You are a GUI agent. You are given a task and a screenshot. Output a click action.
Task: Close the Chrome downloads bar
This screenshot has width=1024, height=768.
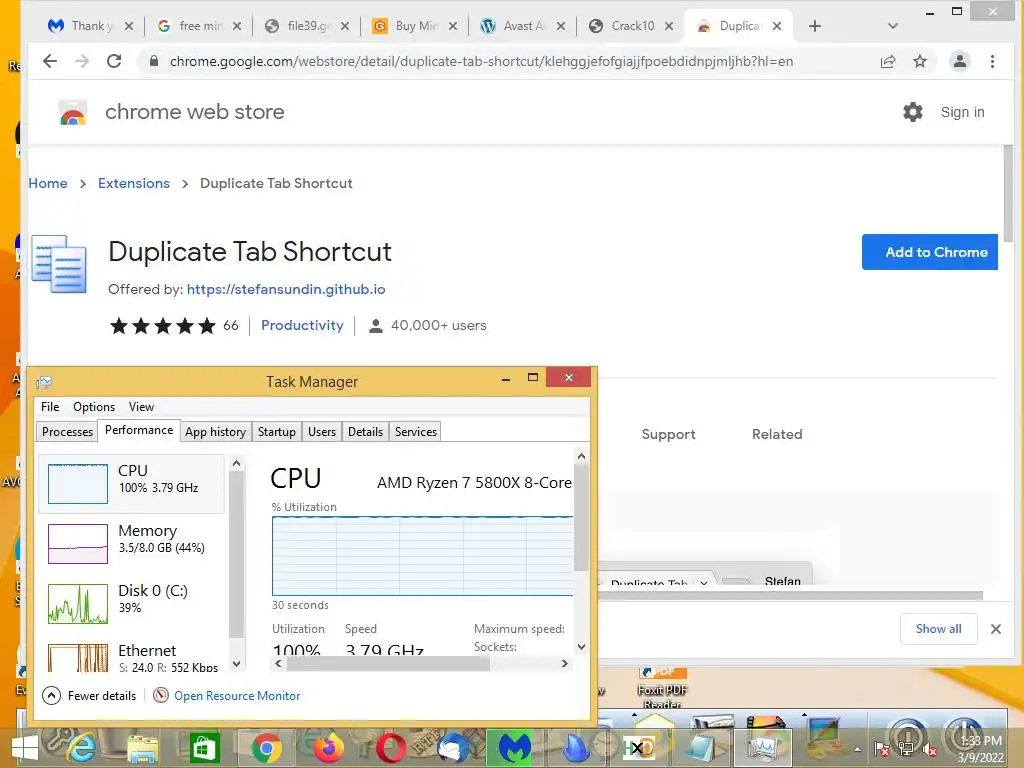point(995,629)
